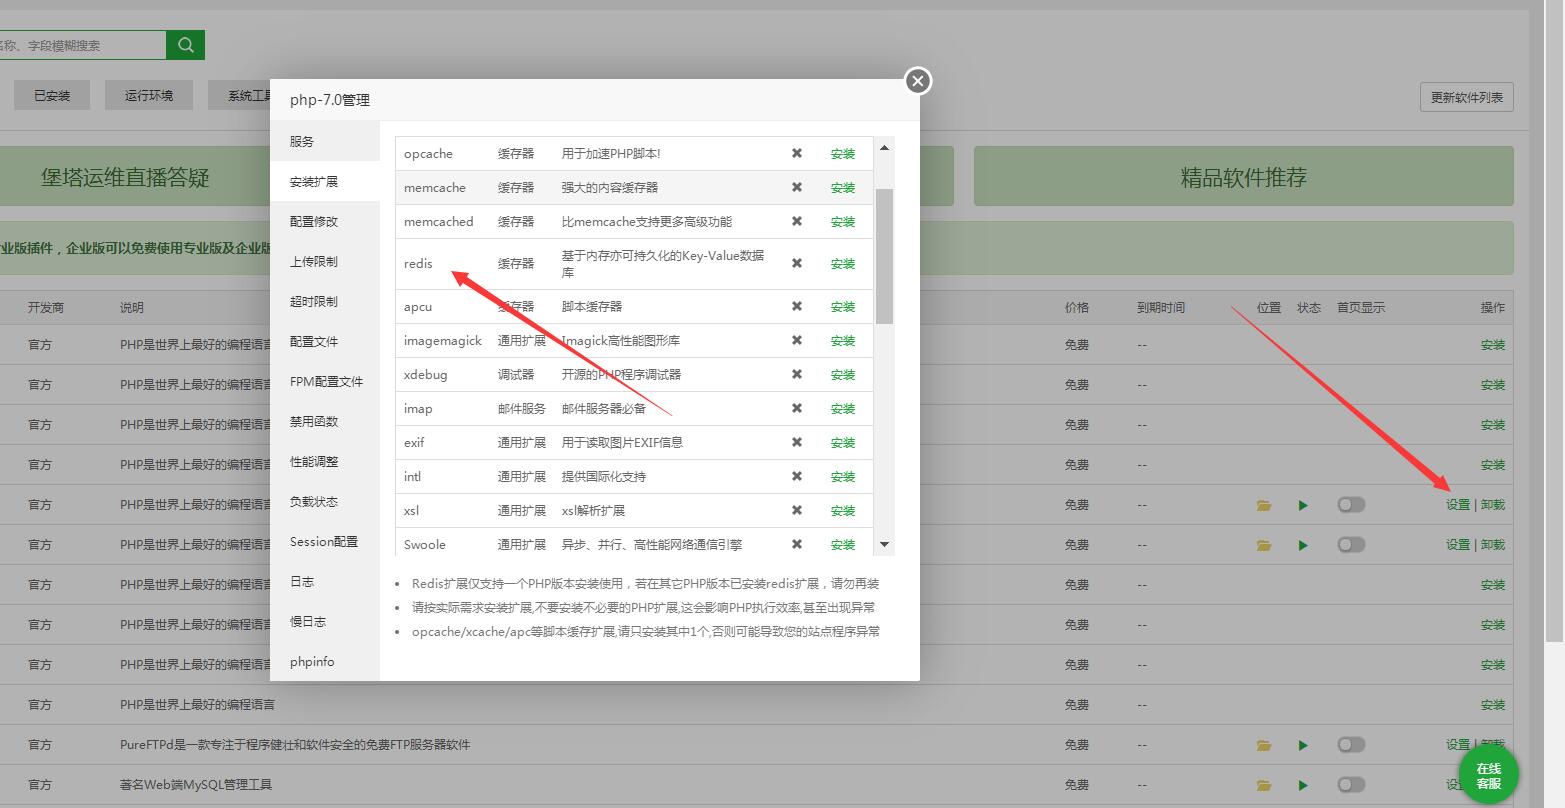Open the 在线客服 chat bubble
The image size is (1565, 808).
coord(1488,775)
